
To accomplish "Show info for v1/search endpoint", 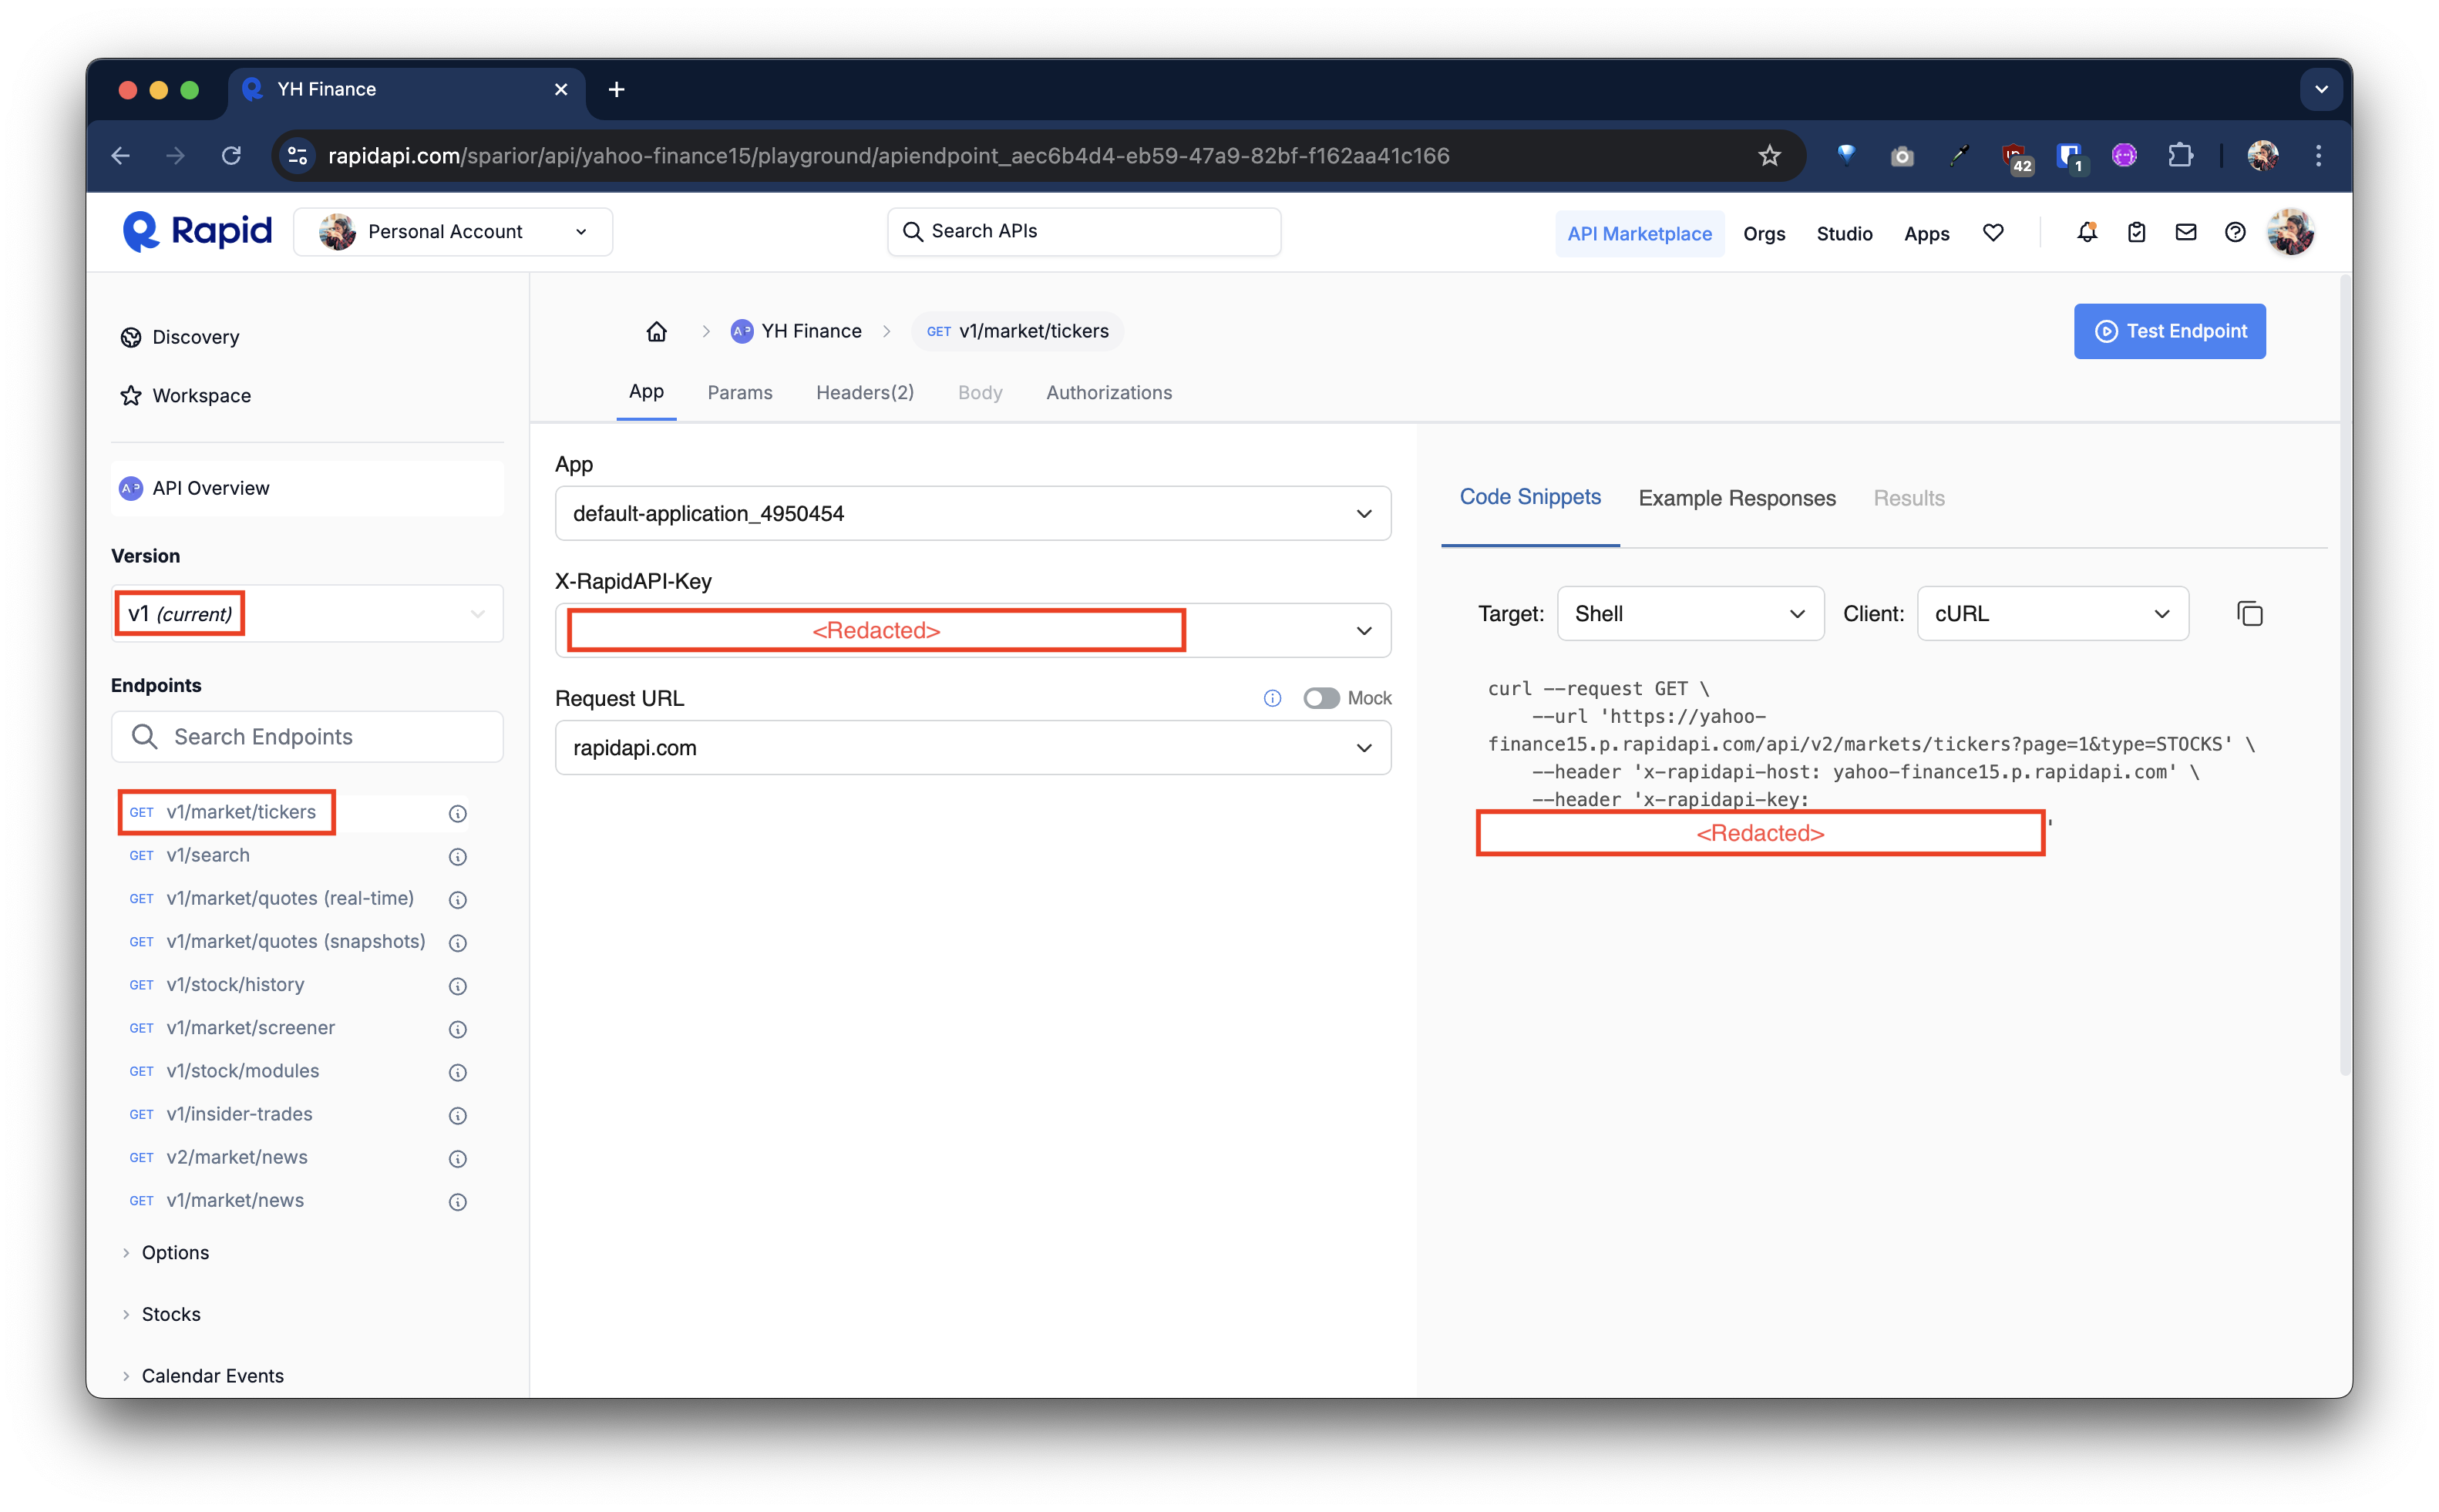I will (x=457, y=856).
